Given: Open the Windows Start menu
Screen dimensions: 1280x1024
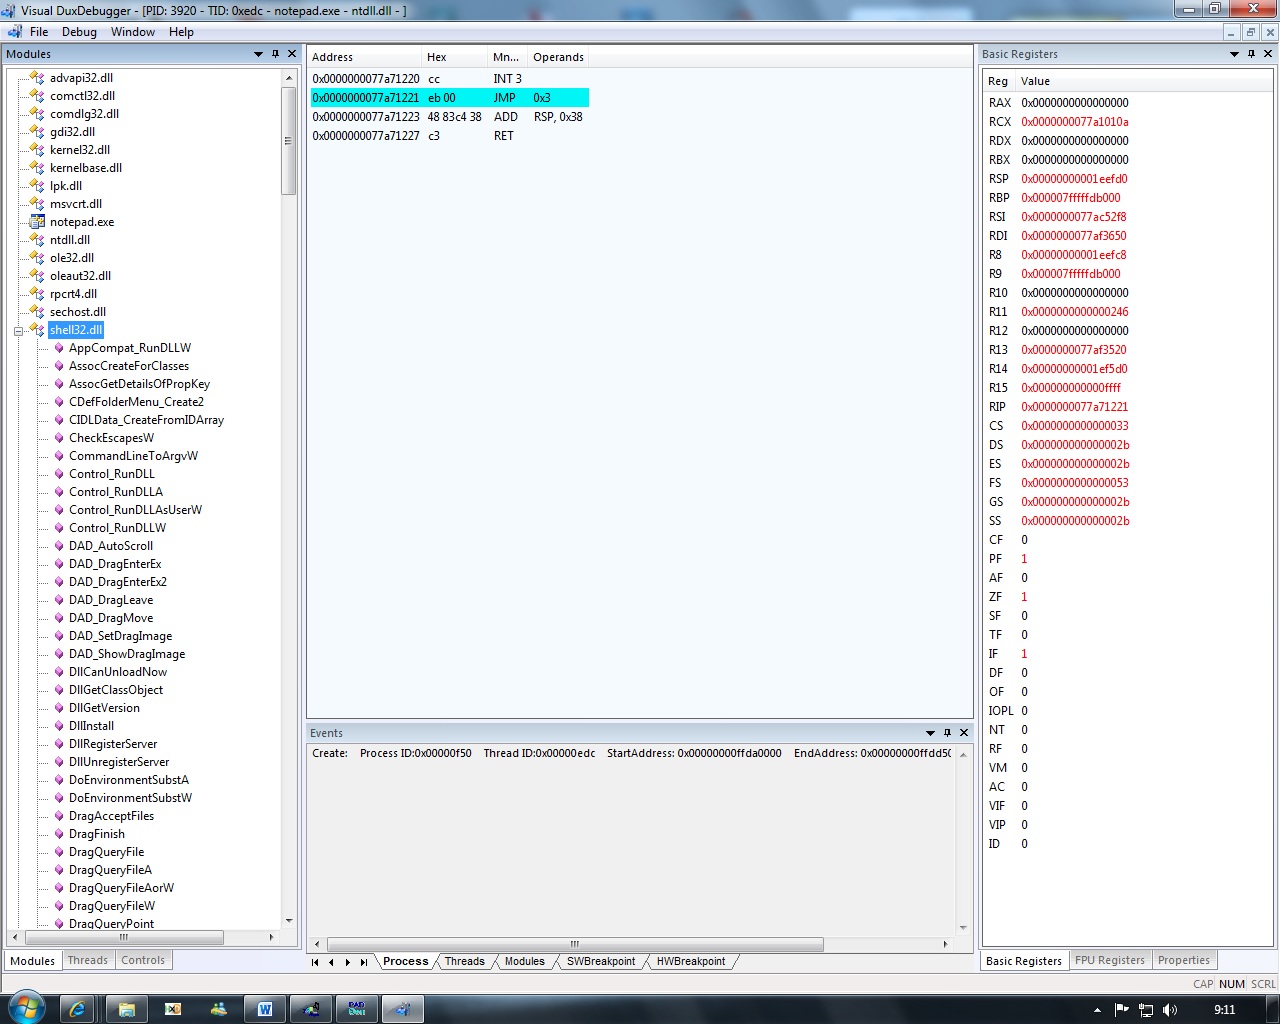Looking at the screenshot, I should coord(25,1009).
